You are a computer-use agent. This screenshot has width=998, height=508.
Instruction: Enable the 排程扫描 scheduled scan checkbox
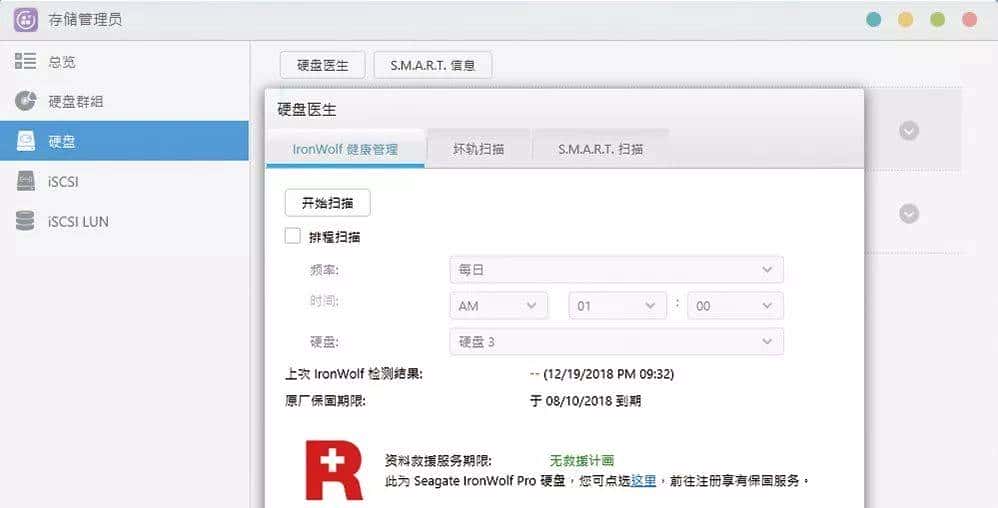coord(293,237)
